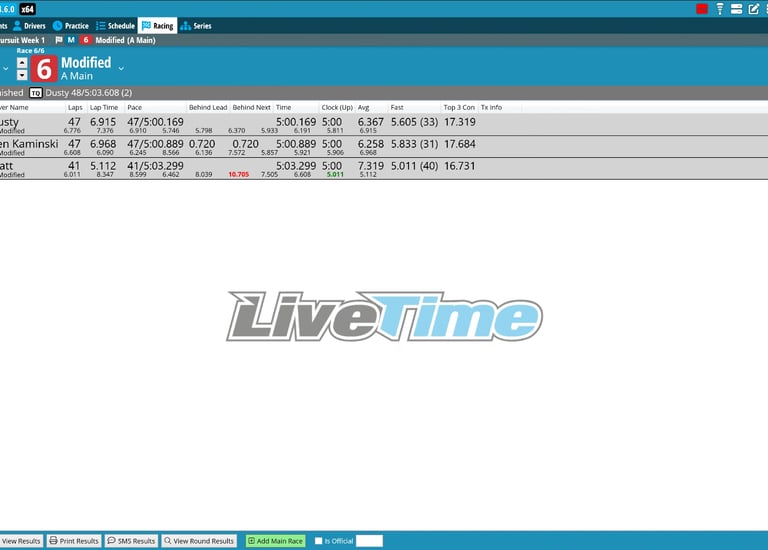Click the server rack icon

(x=736, y=9)
